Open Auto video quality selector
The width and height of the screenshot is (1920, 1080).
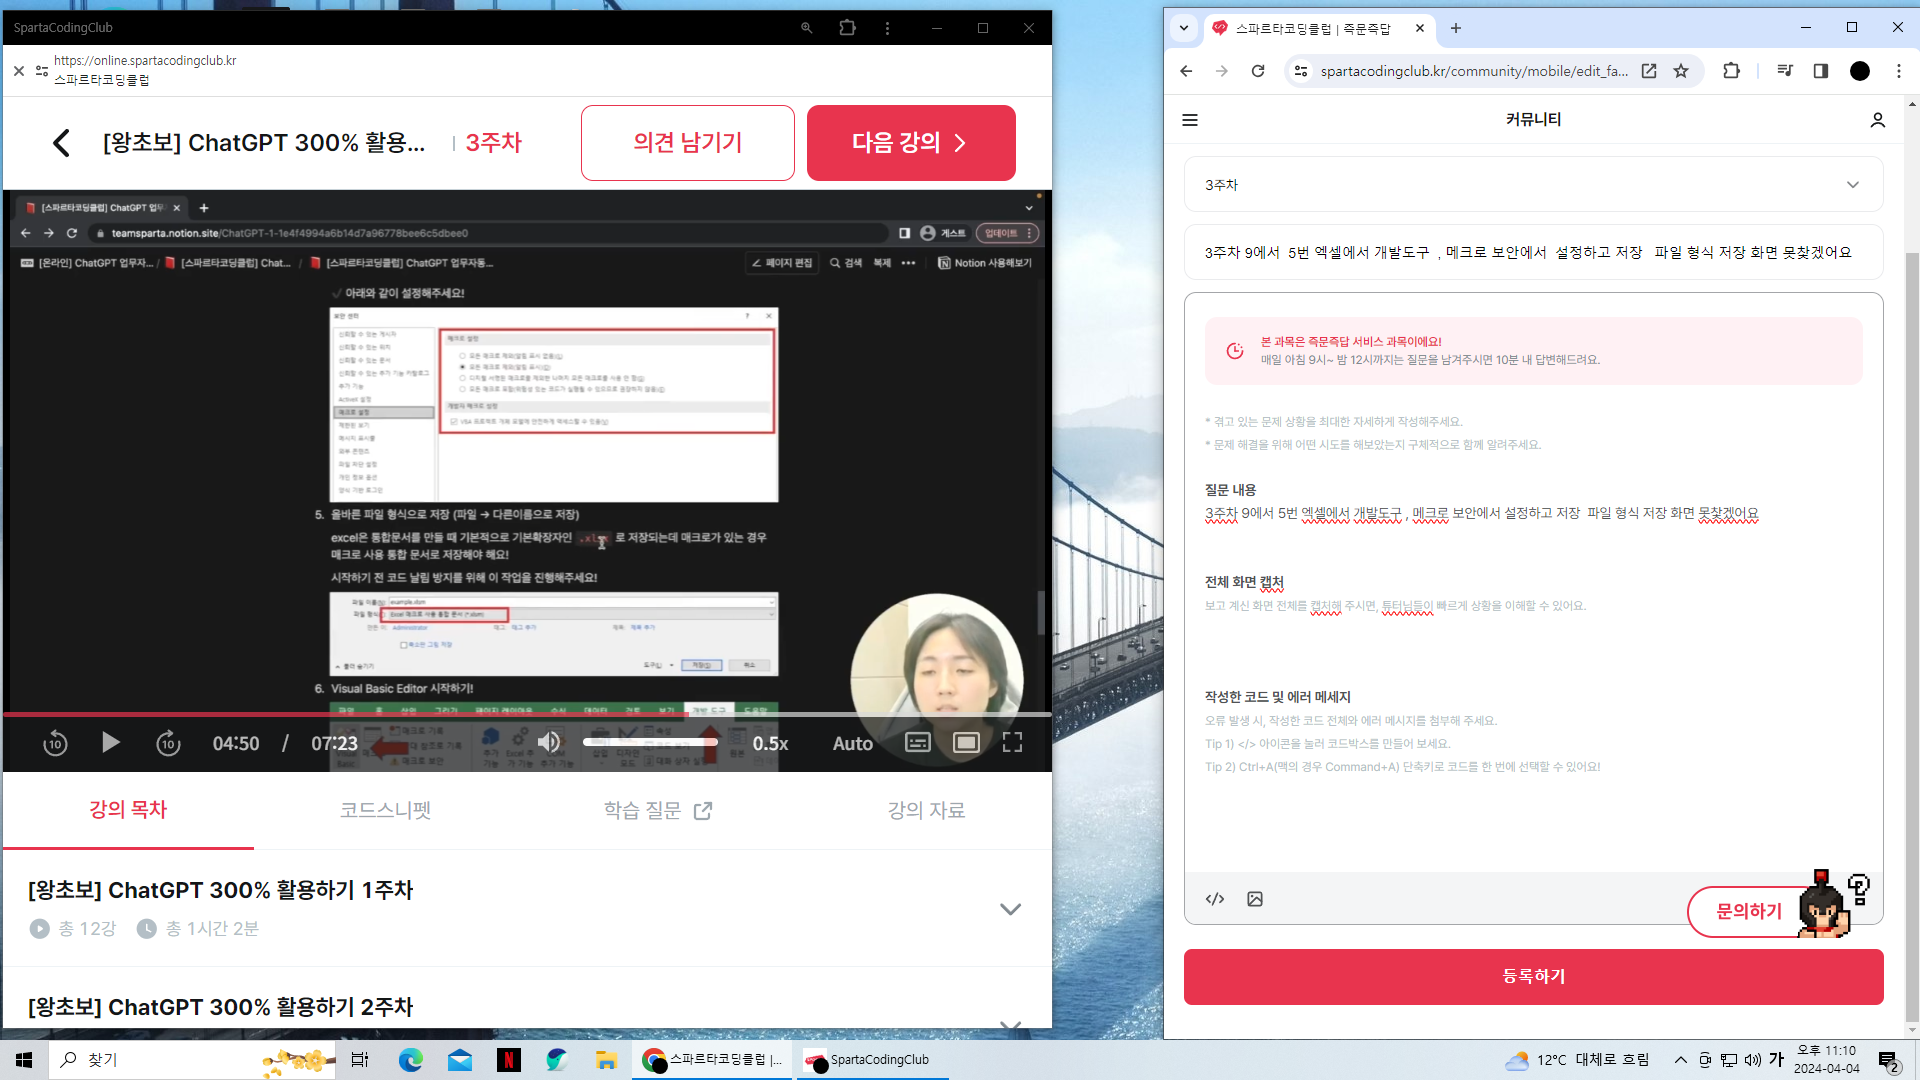tap(853, 743)
